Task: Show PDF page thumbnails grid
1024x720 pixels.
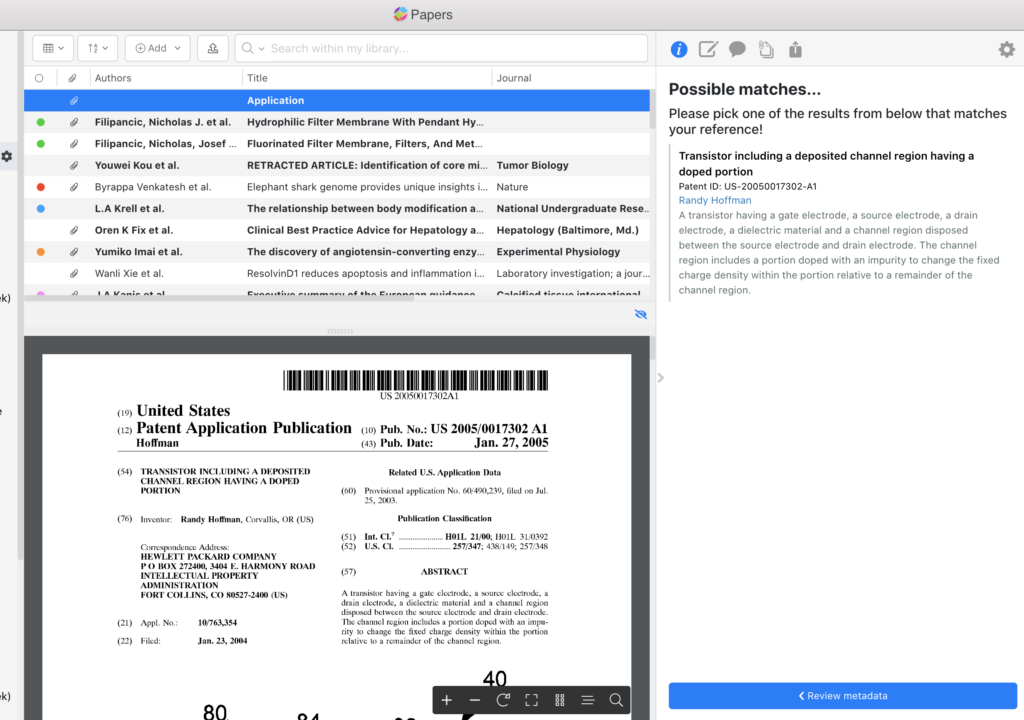Action: 560,700
